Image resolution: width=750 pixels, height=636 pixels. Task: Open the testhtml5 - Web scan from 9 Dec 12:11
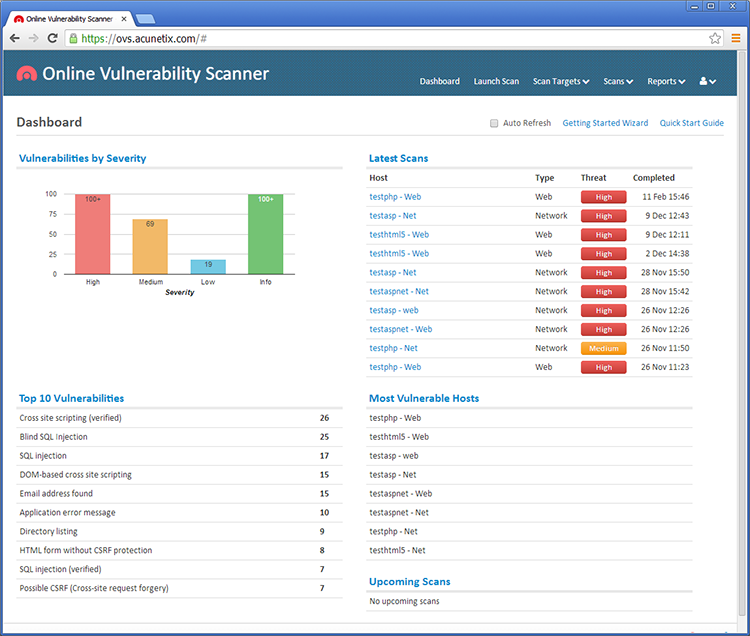[399, 234]
